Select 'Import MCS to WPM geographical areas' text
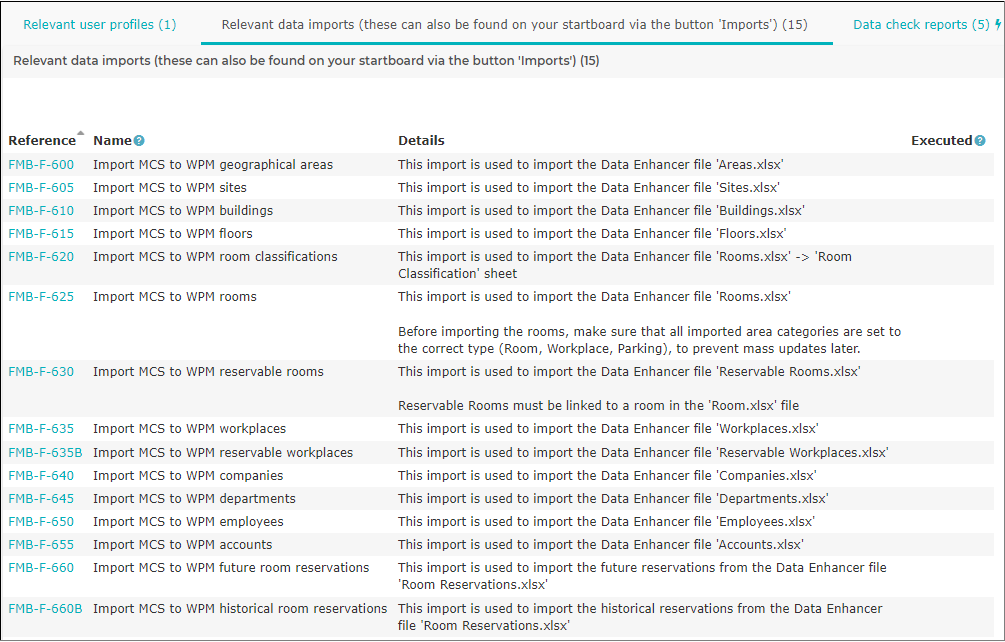The image size is (1005, 642). point(213,165)
